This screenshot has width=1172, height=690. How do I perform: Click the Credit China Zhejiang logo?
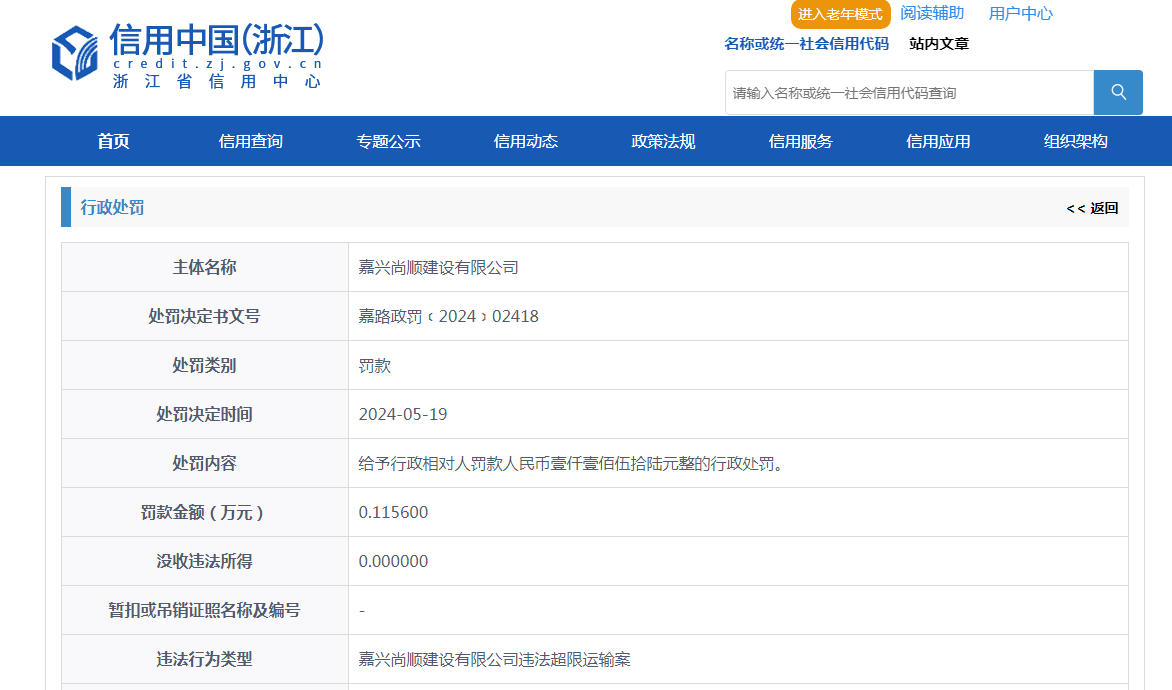pyautogui.click(x=188, y=56)
